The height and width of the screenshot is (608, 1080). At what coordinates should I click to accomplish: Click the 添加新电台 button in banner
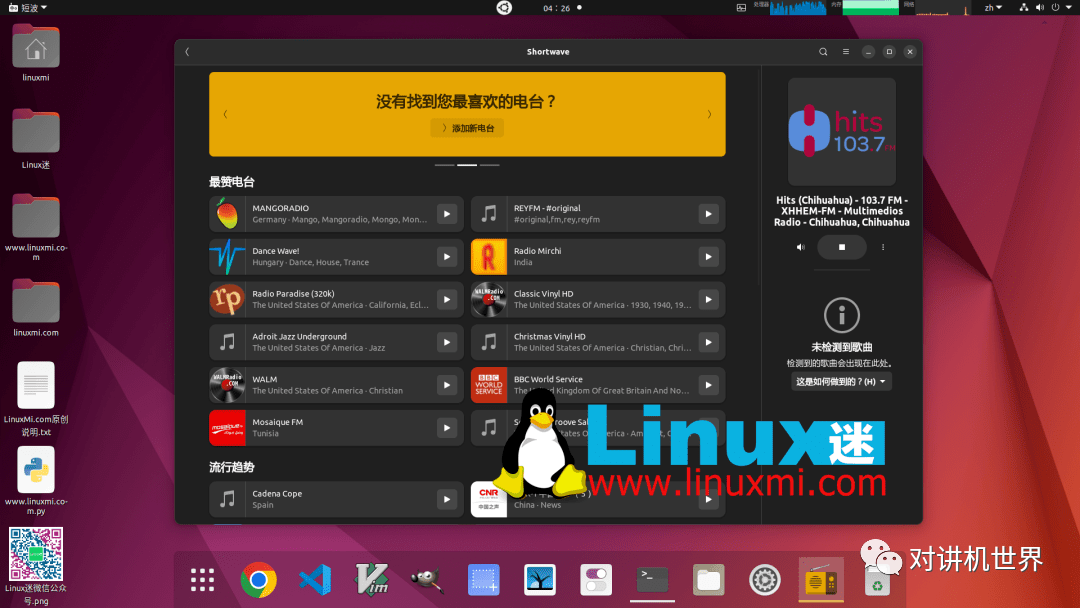[x=467, y=128]
